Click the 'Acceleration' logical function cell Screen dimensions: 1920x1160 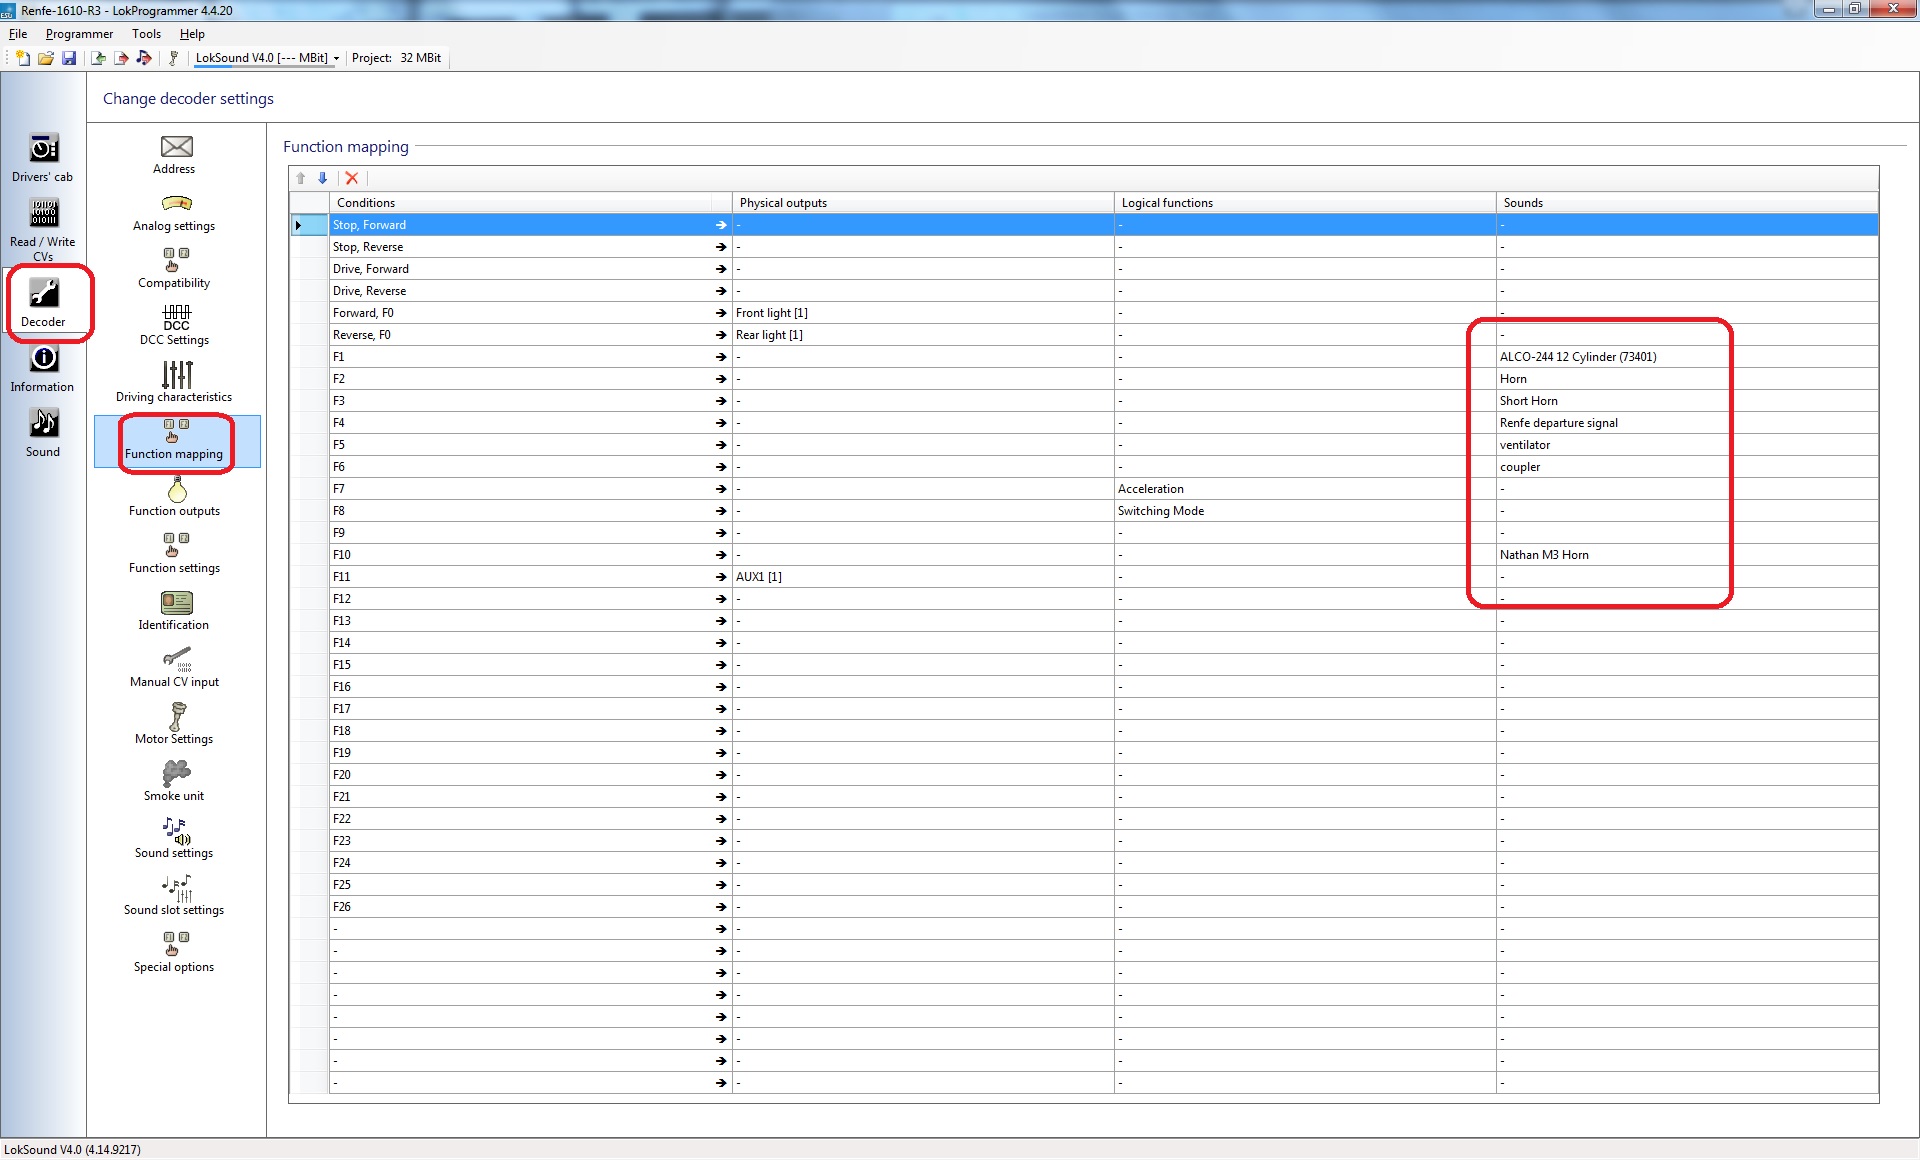tap(1305, 489)
